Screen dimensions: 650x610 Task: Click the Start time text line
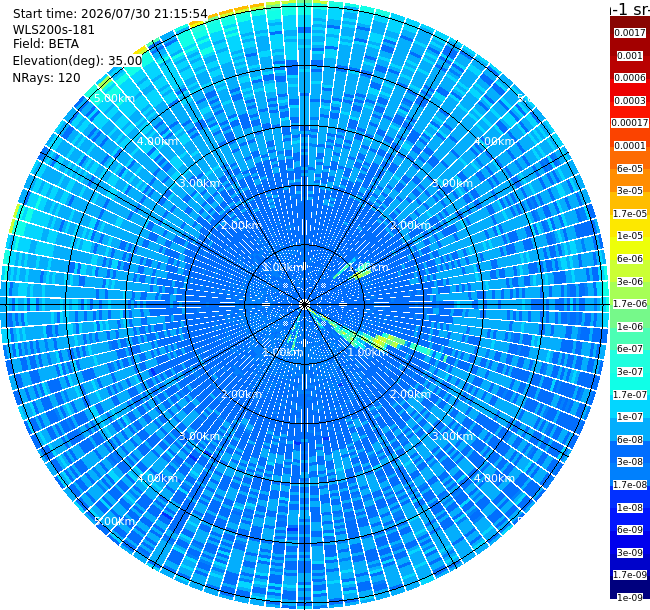coord(110,14)
